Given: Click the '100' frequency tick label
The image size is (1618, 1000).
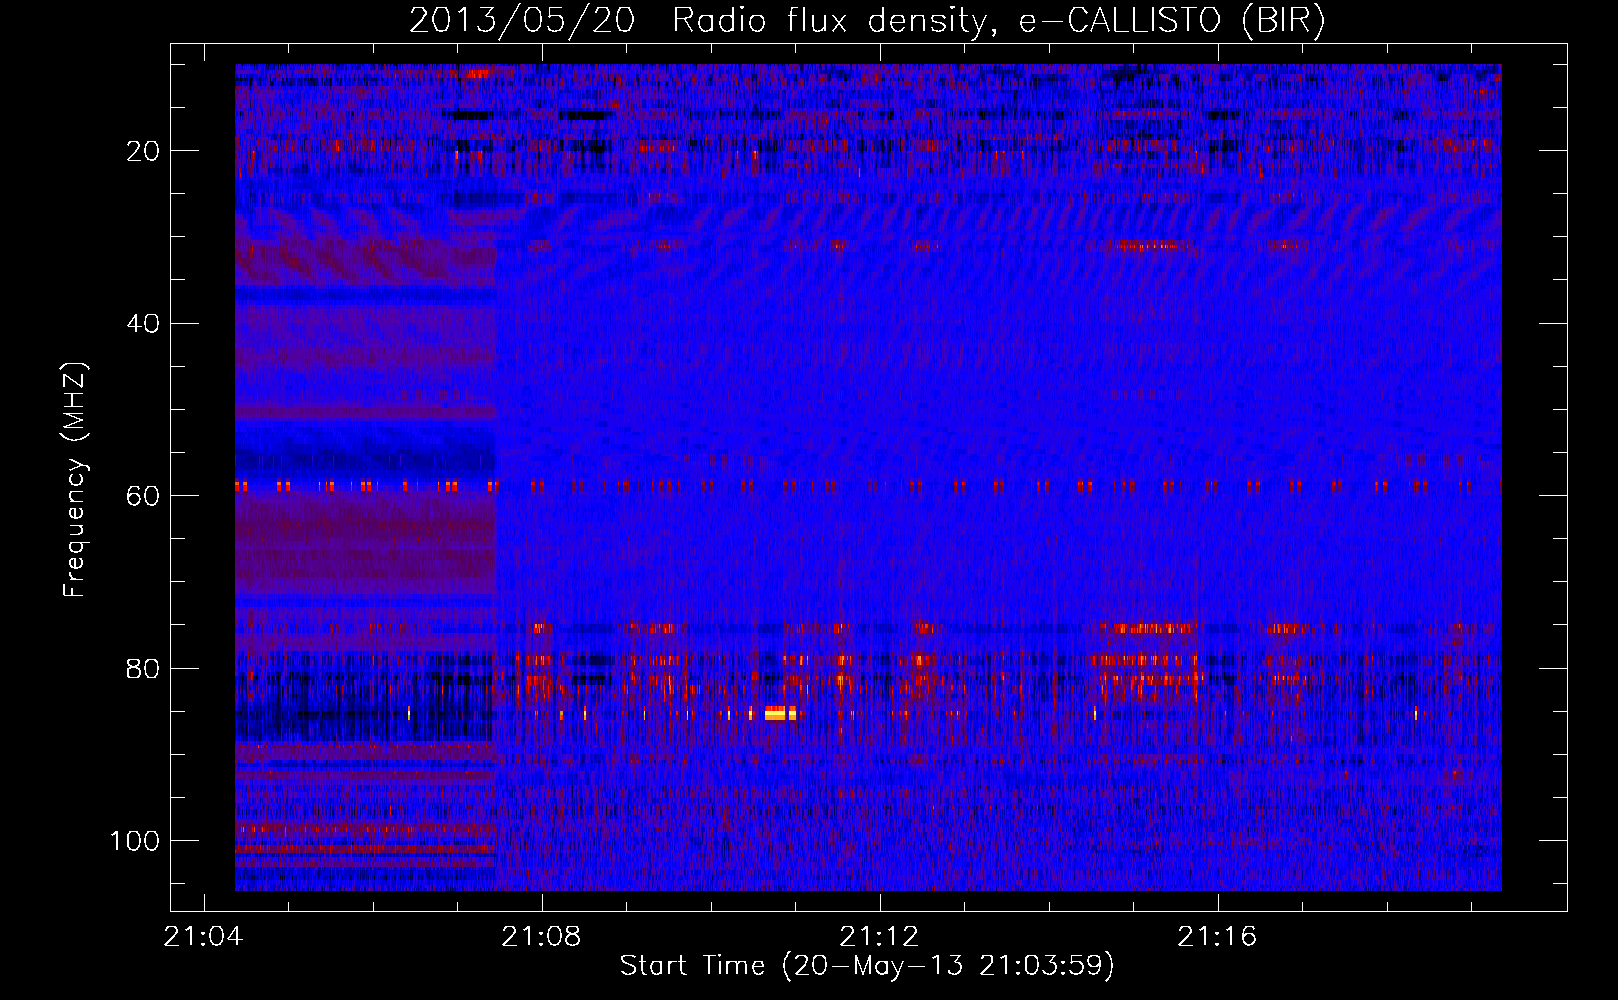Looking at the screenshot, I should 135,841.
